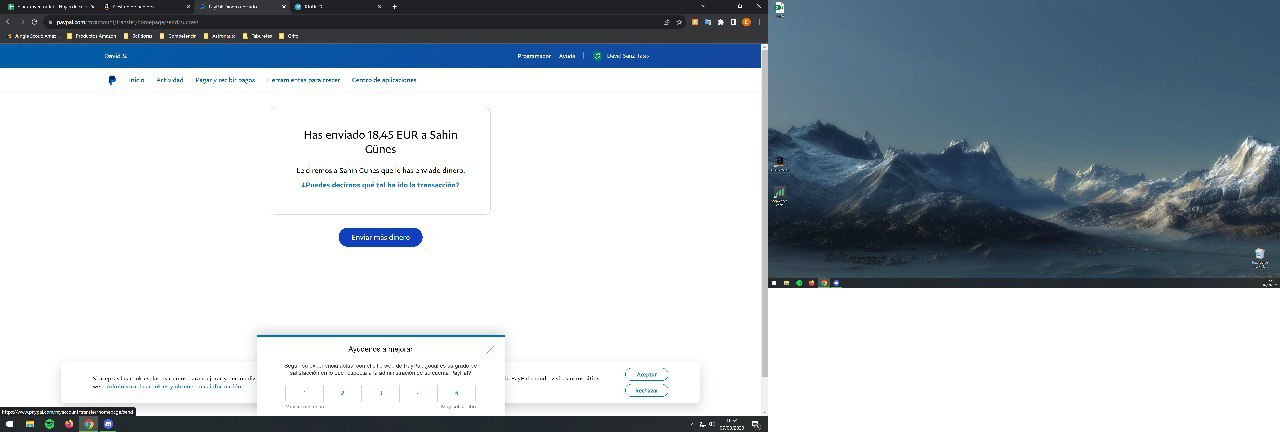Select rating 5 in the satisfaction survey
1280x432 pixels.
[x=456, y=393]
